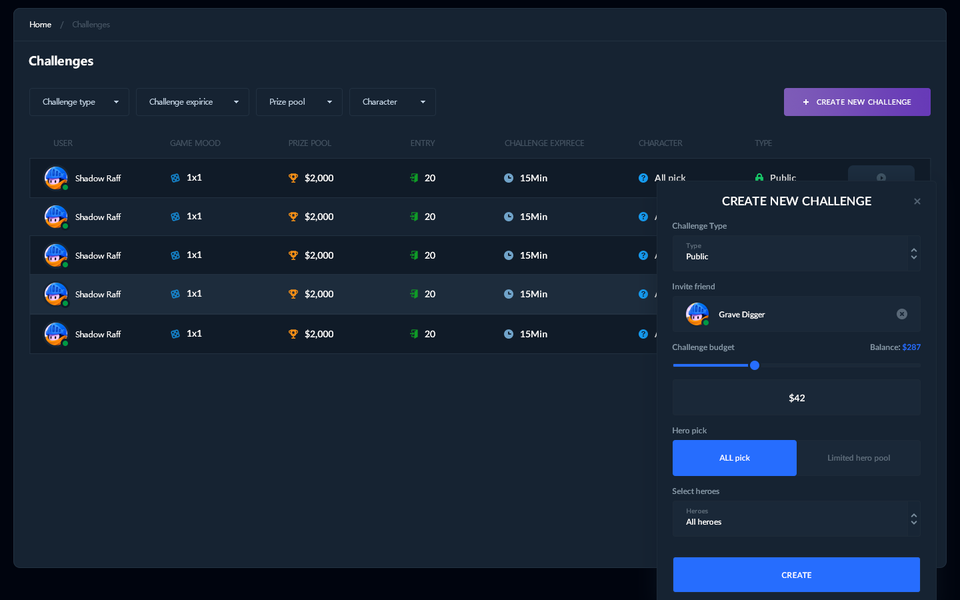Remove invited friend Grave Digger

(x=901, y=314)
